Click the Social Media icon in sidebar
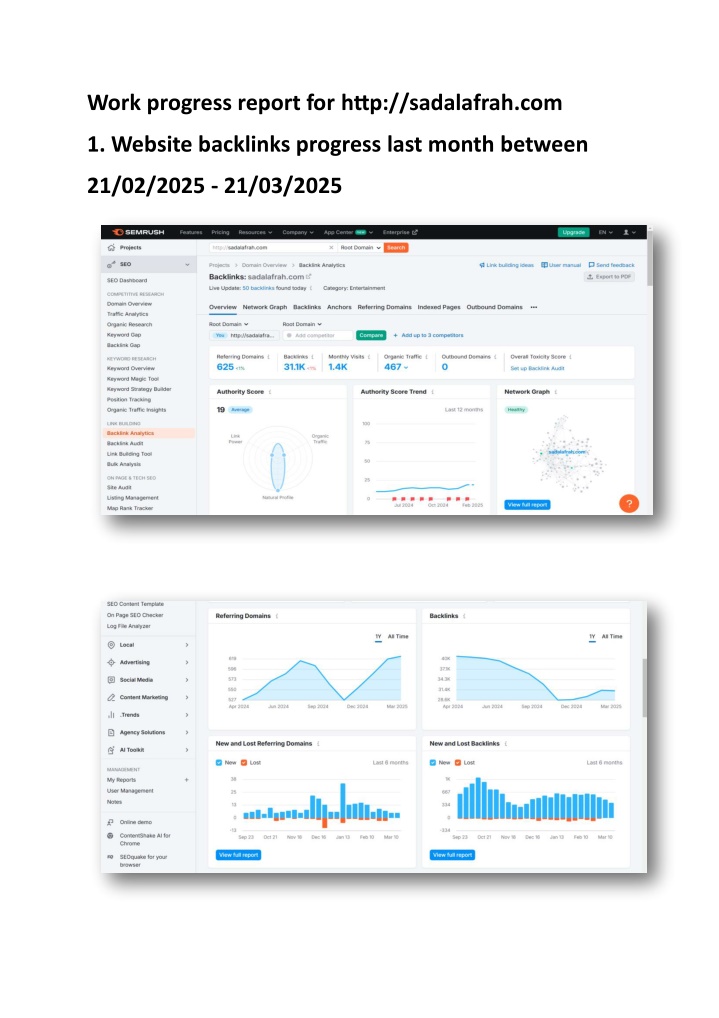 [x=111, y=680]
